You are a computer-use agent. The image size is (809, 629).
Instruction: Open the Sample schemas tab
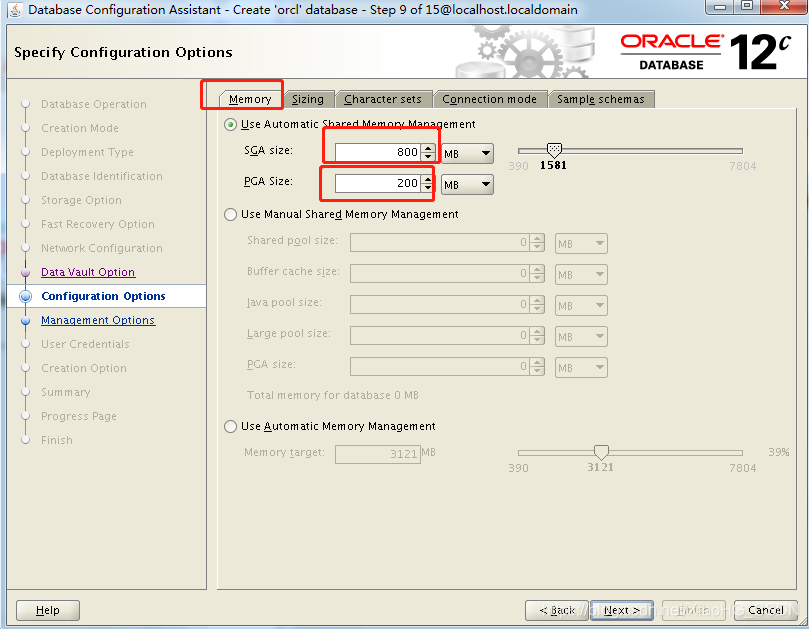[x=601, y=99]
